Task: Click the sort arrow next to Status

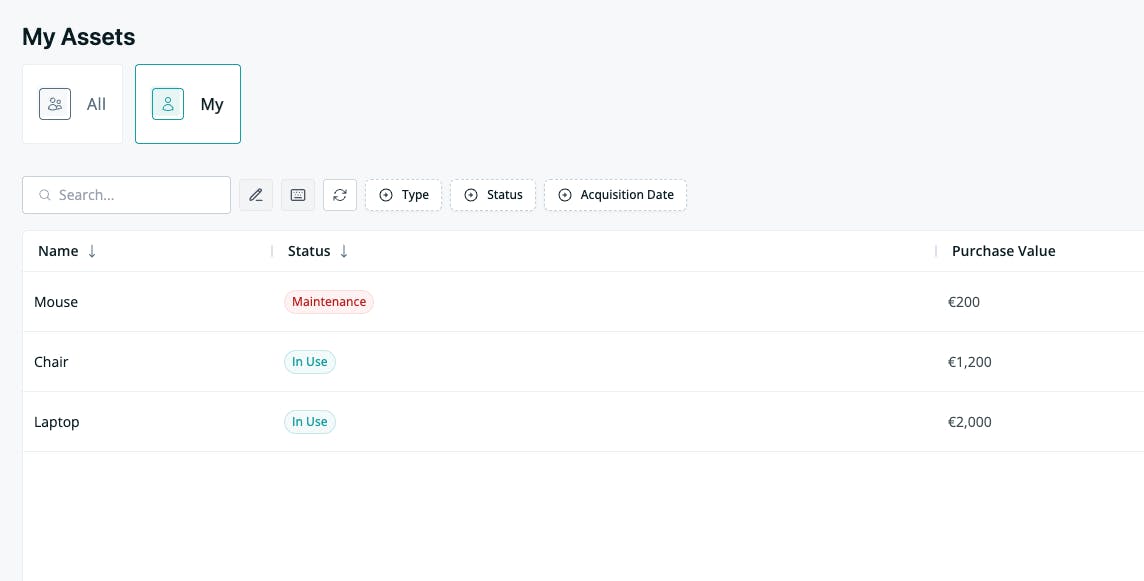Action: click(344, 251)
